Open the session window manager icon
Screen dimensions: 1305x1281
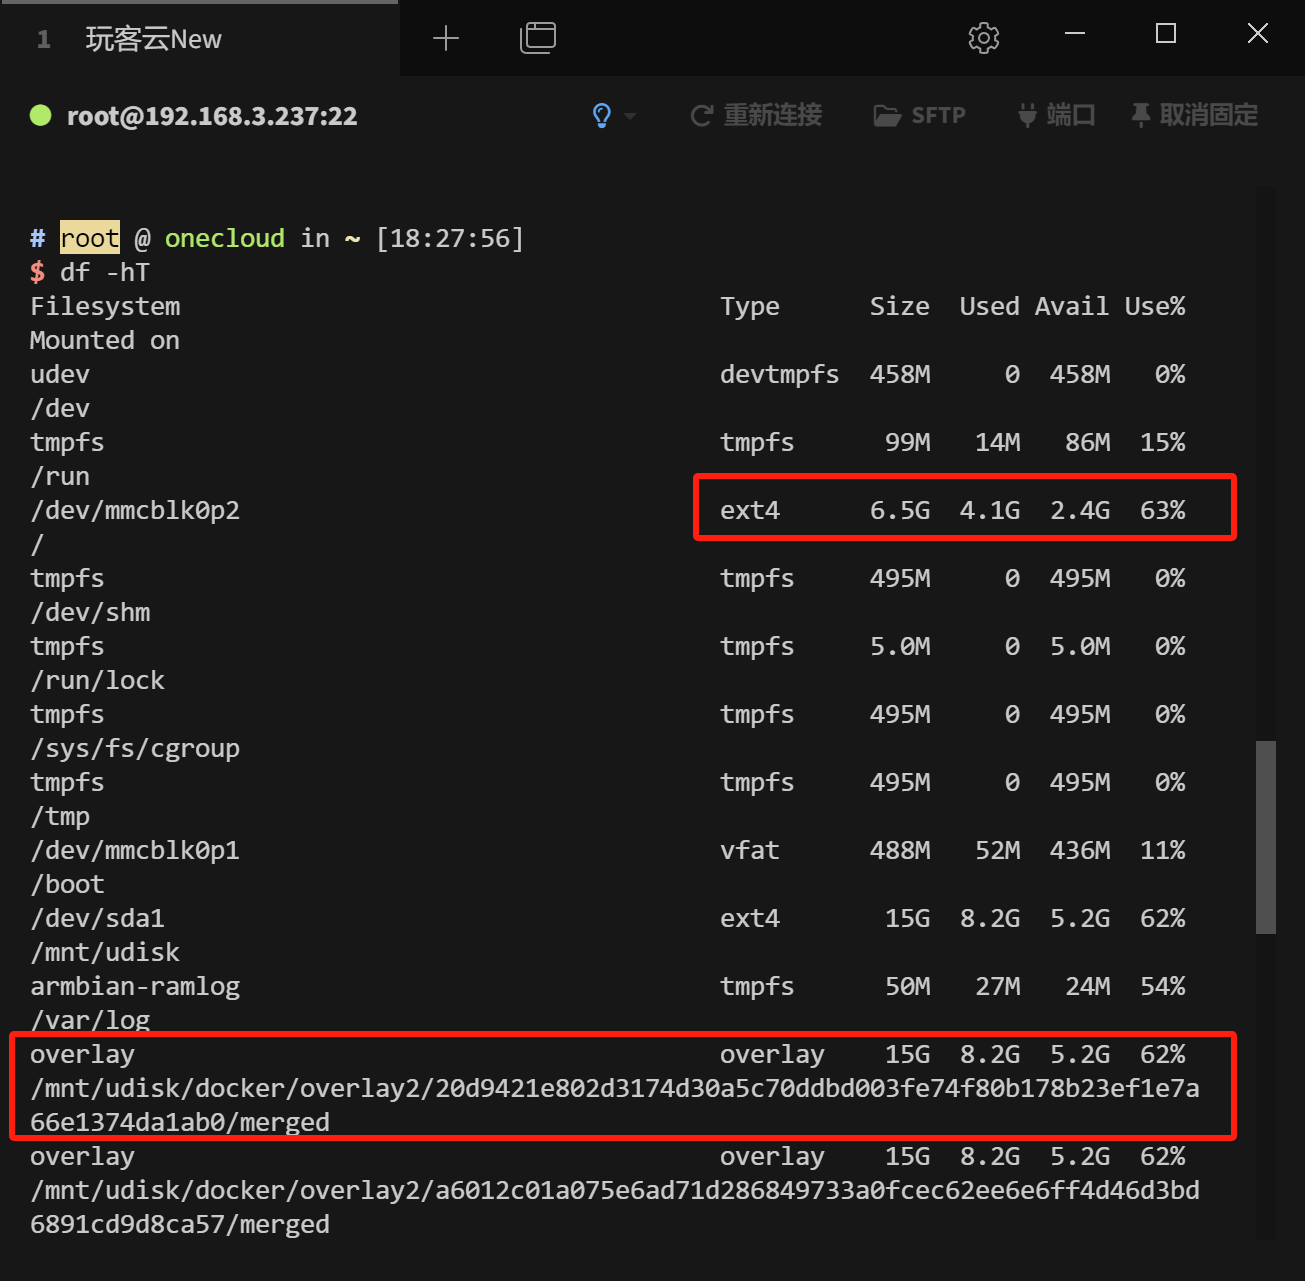[538, 38]
